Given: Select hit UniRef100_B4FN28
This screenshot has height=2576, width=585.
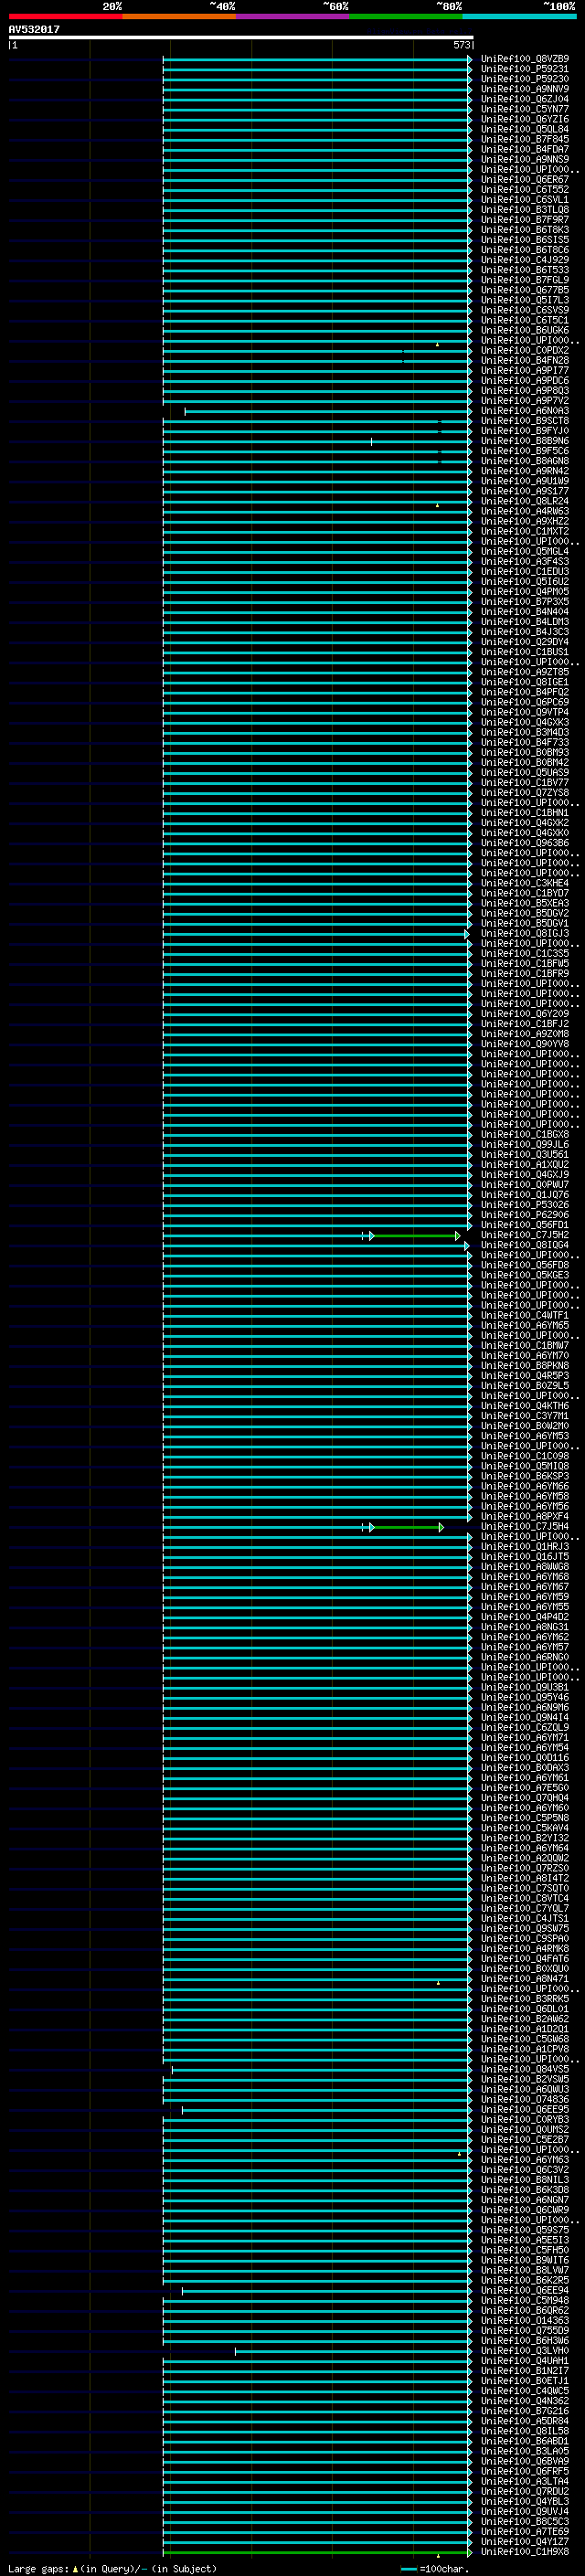Looking at the screenshot, I should coord(525,361).
